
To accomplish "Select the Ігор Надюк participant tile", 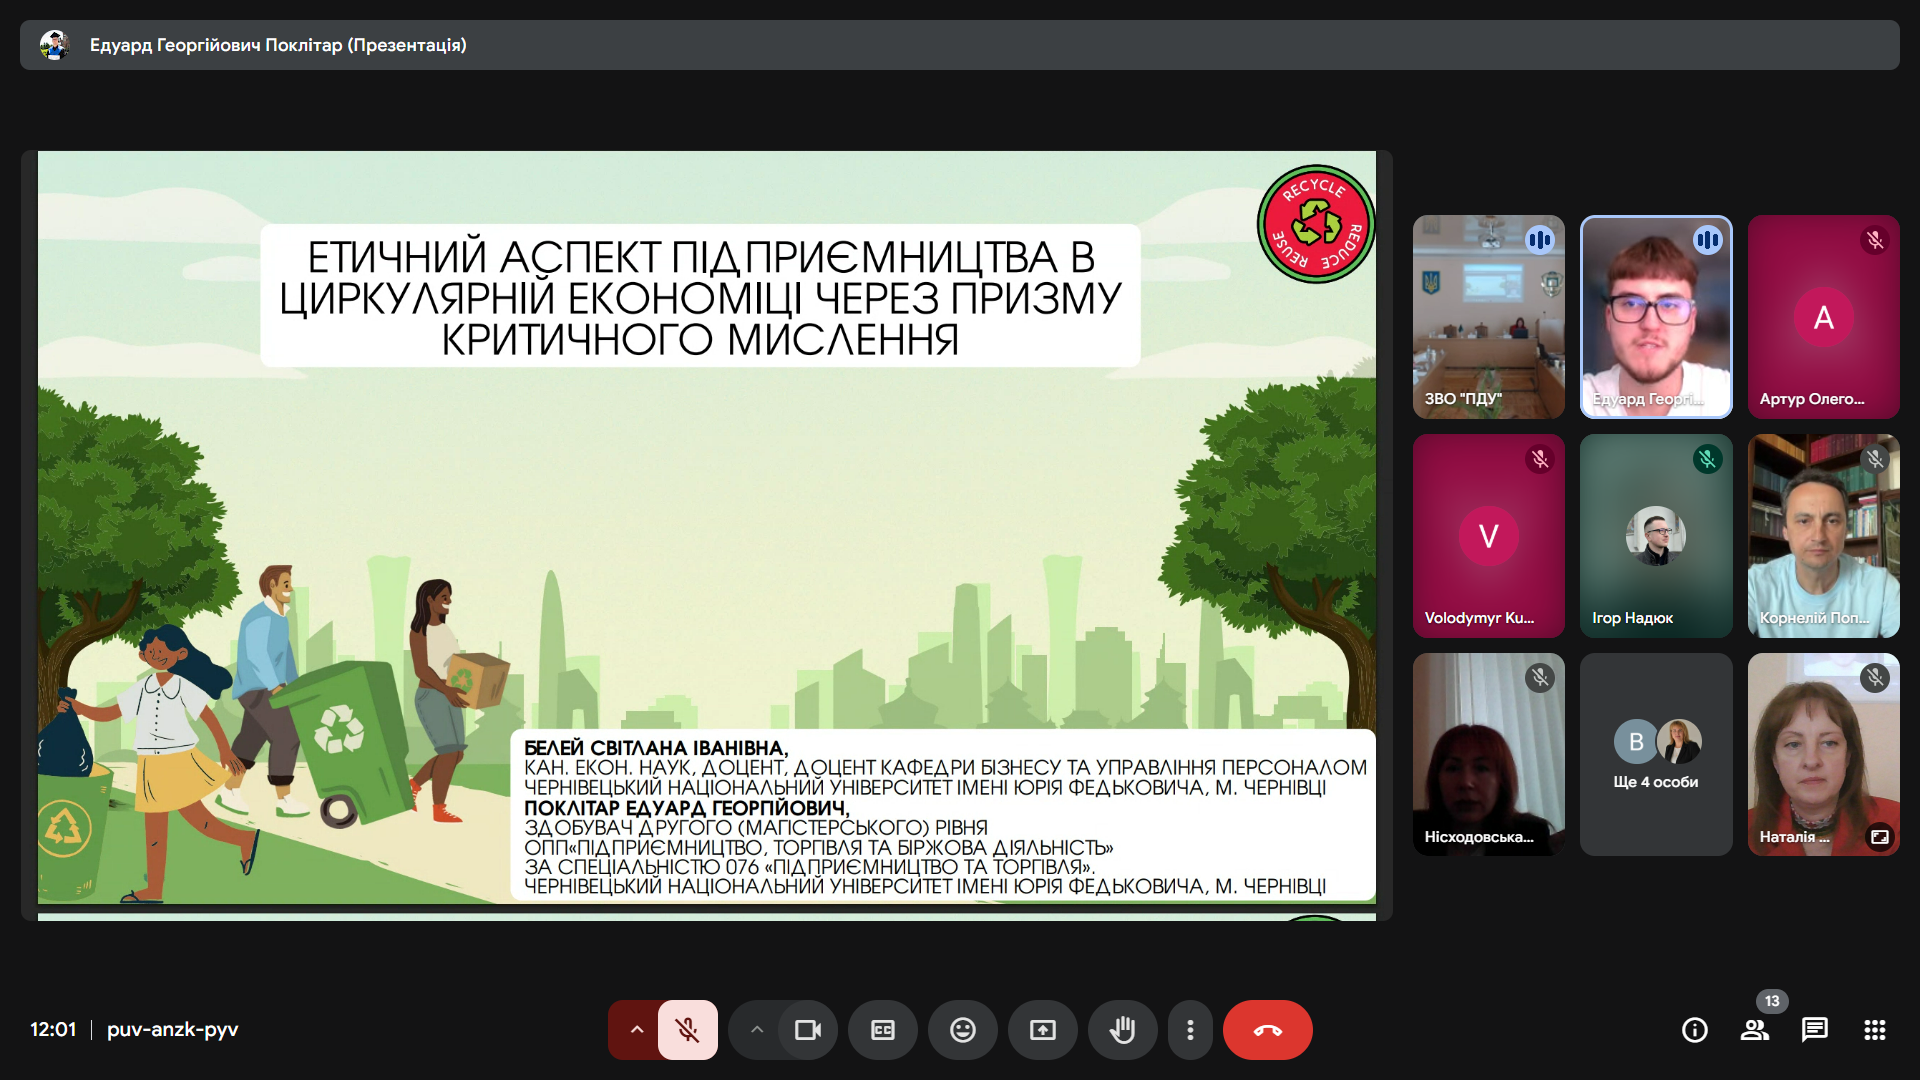I will coord(1655,536).
